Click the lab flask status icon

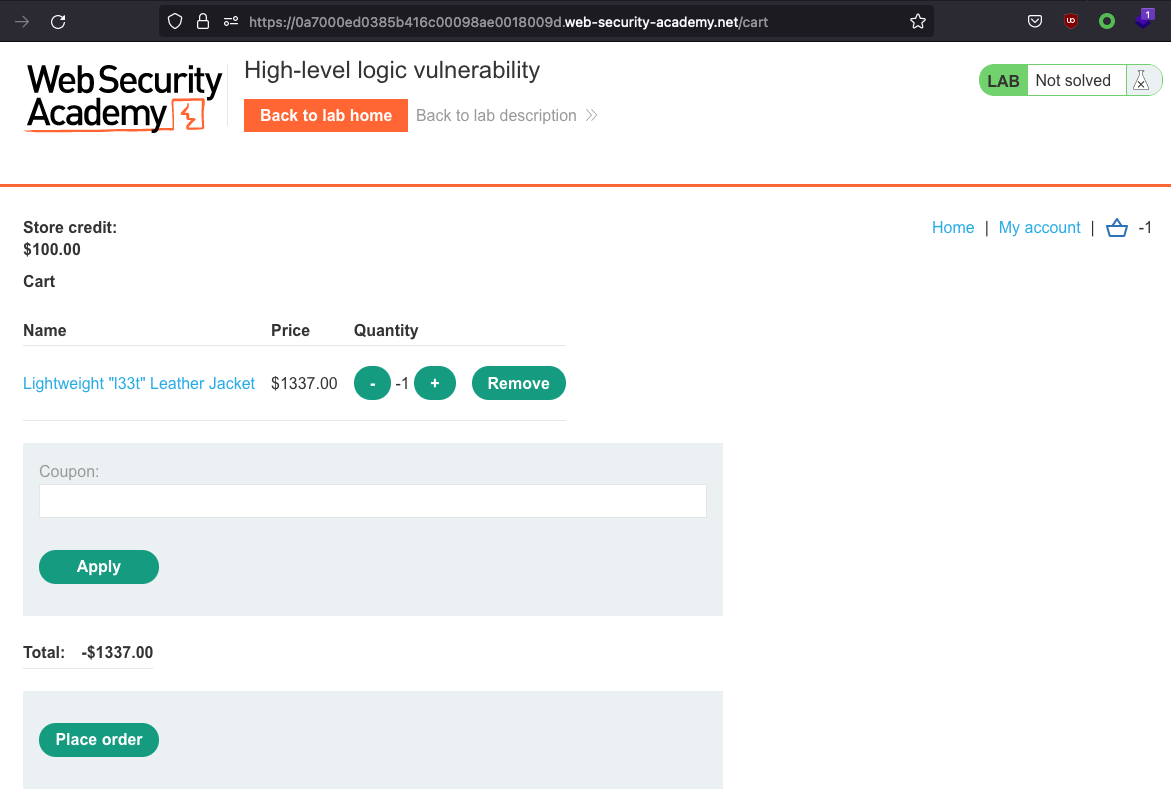click(1141, 81)
